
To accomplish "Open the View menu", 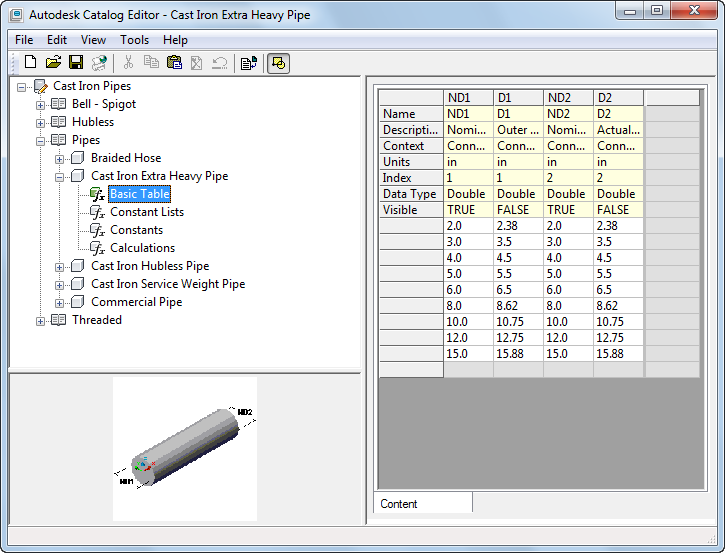I will (x=93, y=40).
